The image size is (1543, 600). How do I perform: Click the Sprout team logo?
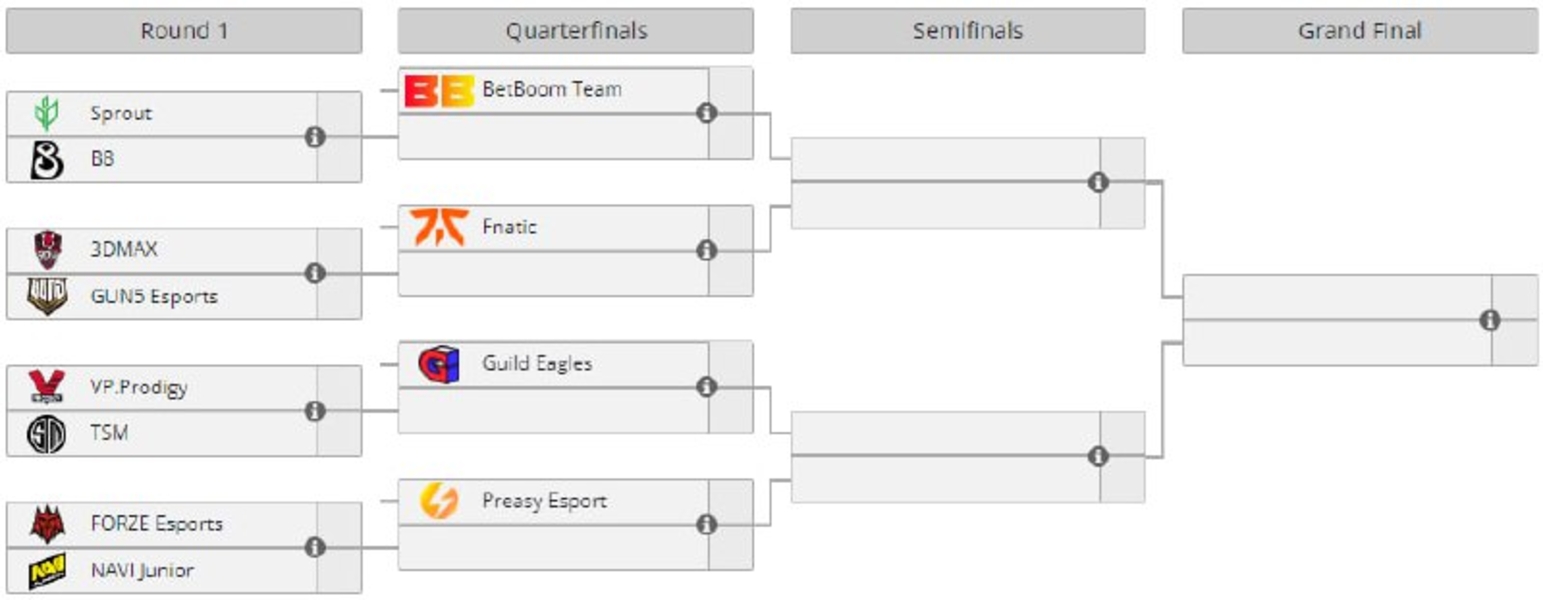47,113
